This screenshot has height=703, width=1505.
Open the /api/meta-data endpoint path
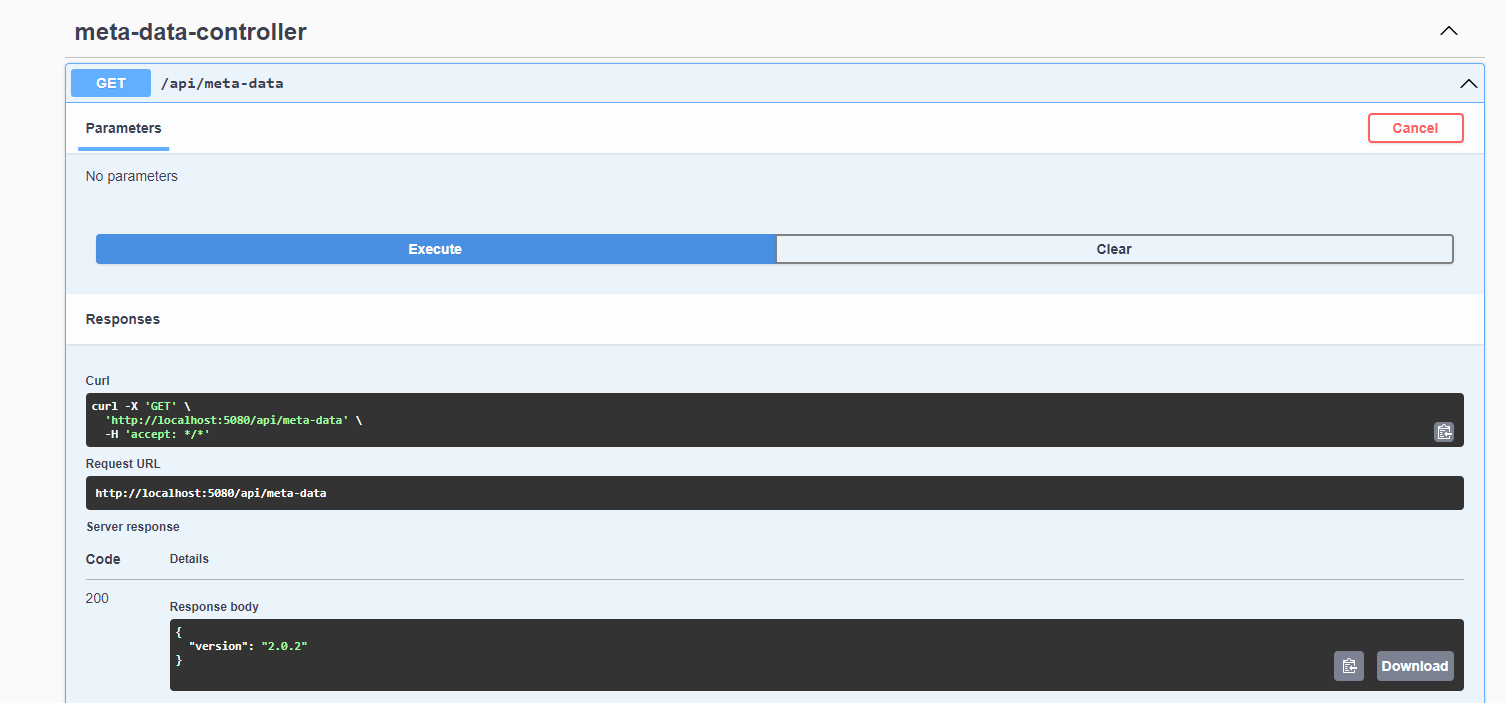tap(222, 83)
